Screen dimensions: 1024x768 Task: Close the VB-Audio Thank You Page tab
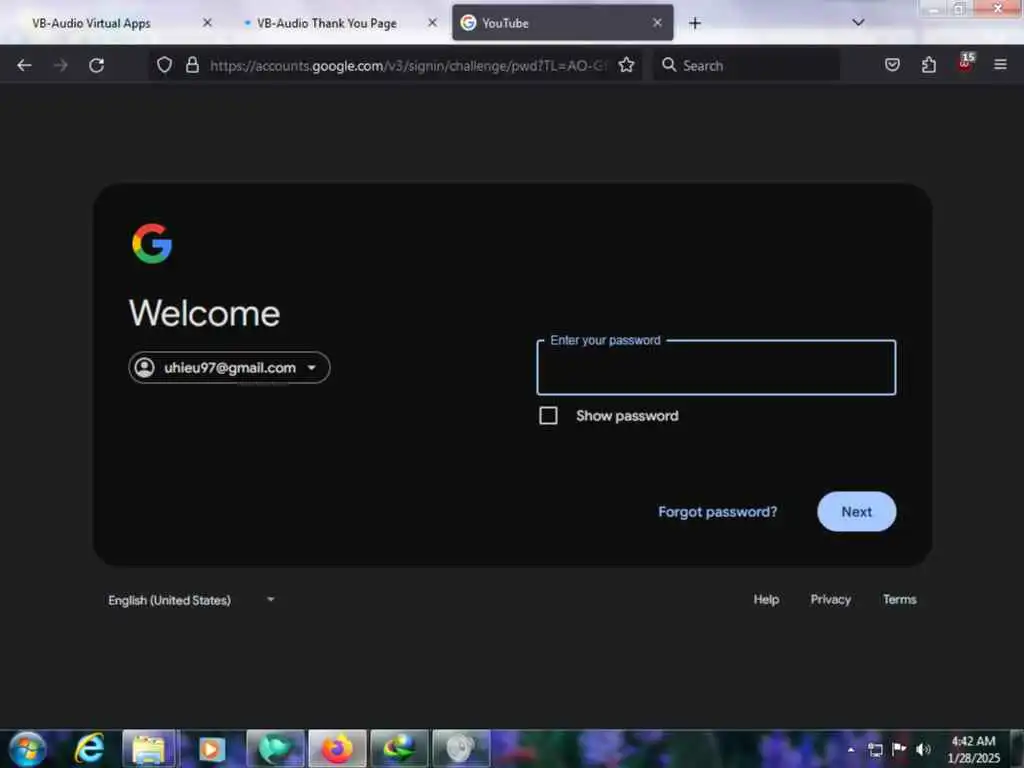coord(432,23)
